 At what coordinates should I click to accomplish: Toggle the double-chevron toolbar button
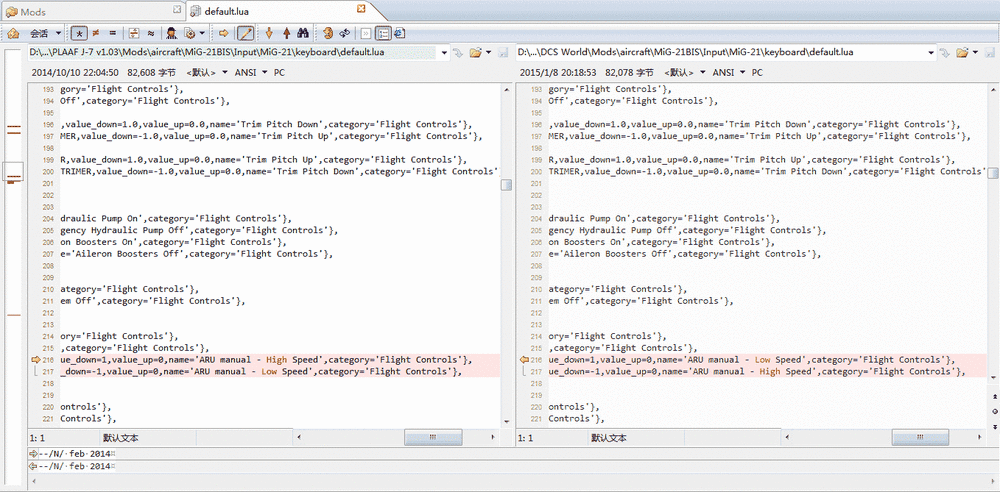coord(365,33)
